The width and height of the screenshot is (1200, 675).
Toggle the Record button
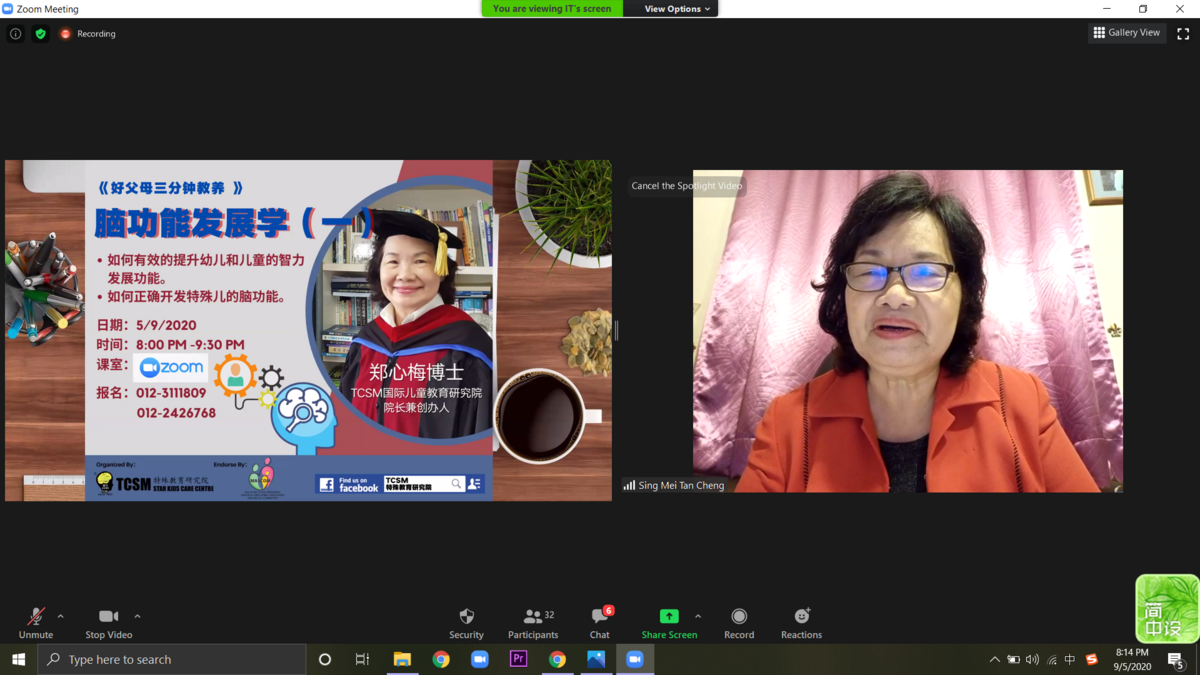click(x=739, y=622)
